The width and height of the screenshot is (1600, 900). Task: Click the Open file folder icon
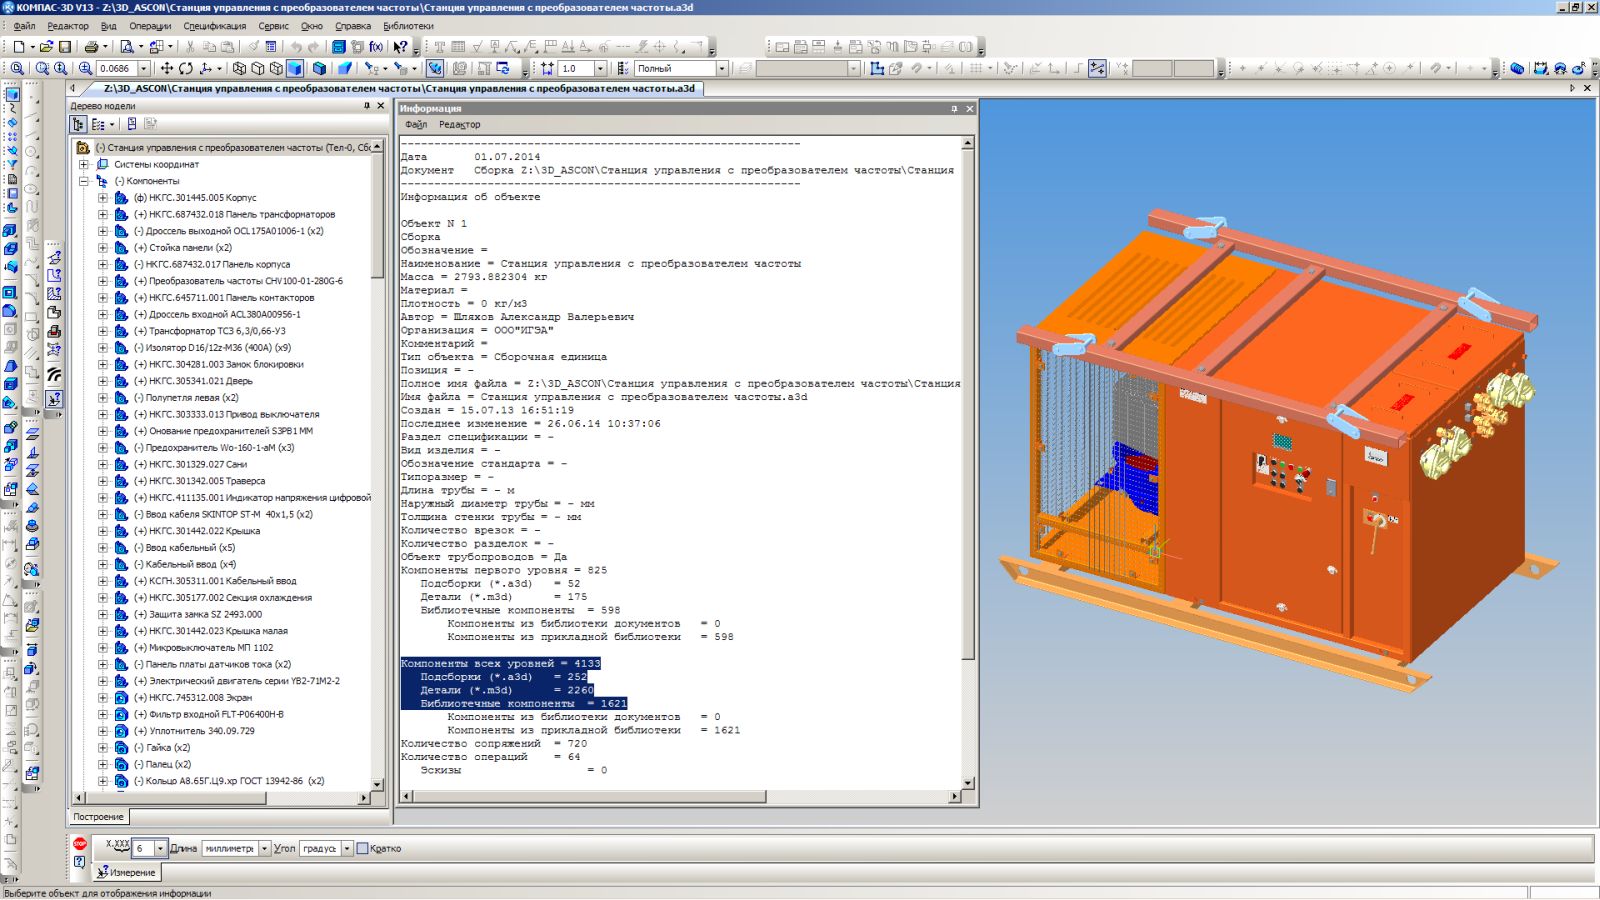[46, 46]
